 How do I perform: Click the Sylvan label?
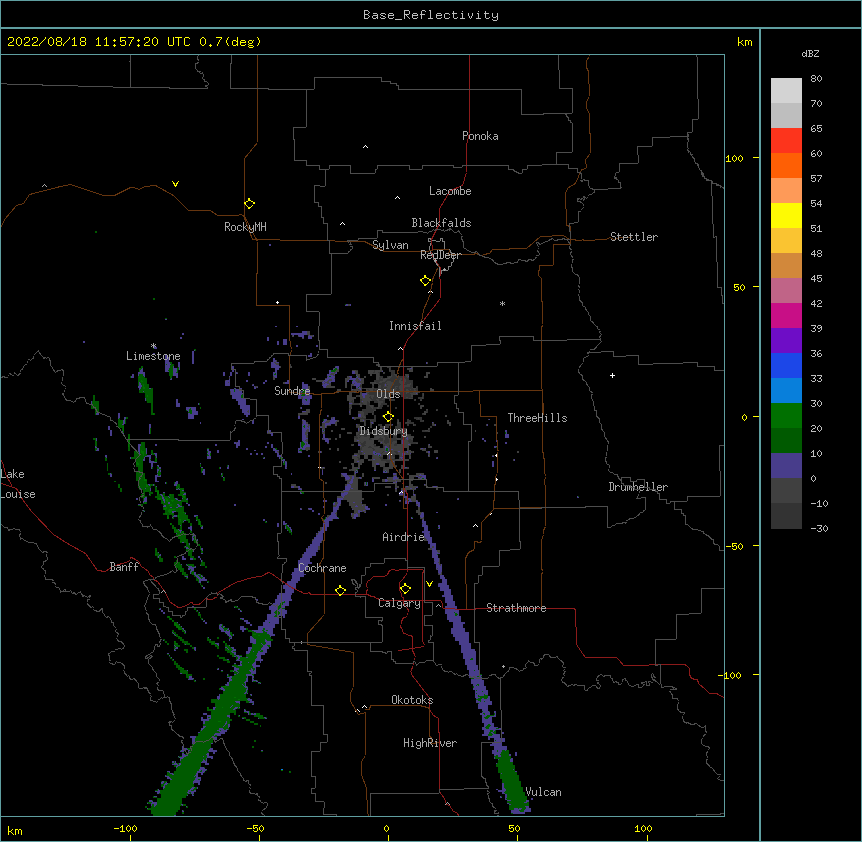(390, 245)
